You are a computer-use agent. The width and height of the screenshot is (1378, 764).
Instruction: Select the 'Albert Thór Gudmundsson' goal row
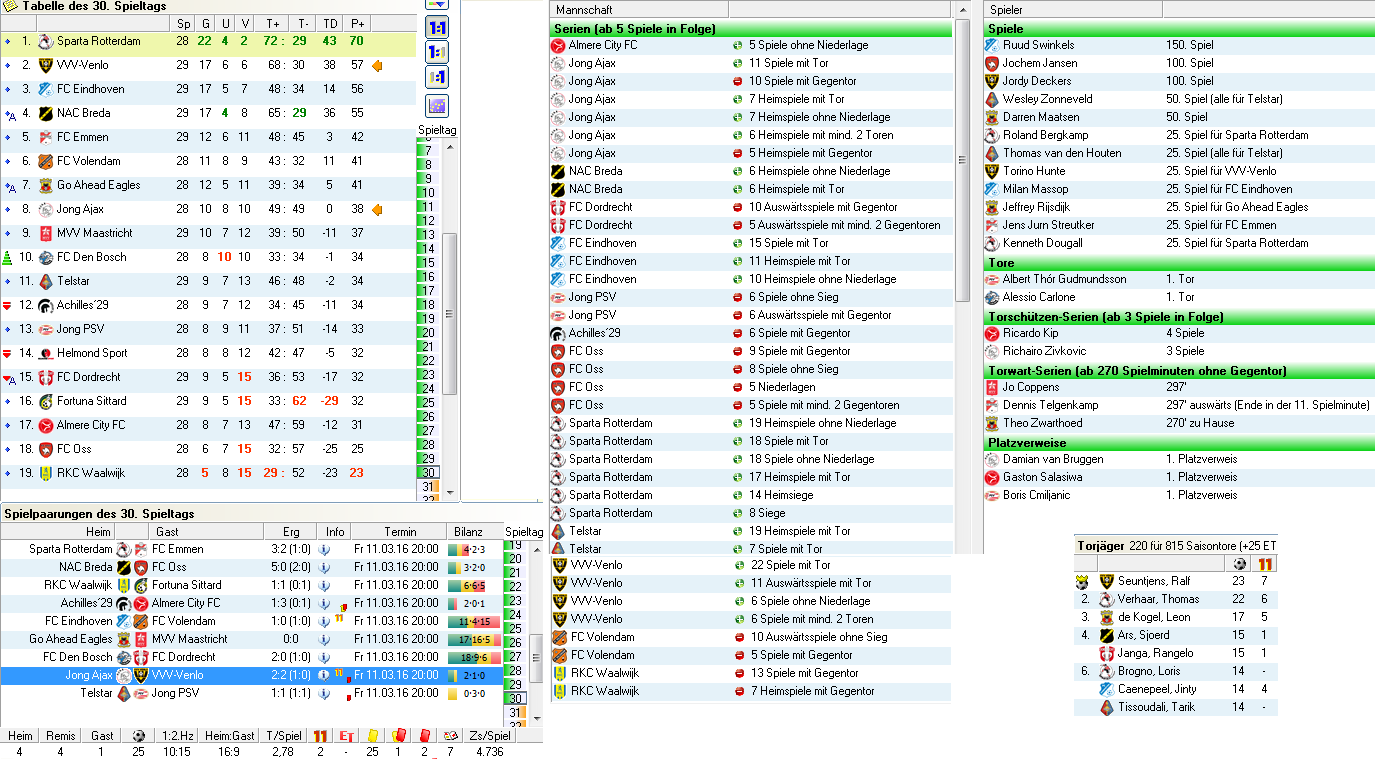(1180, 280)
